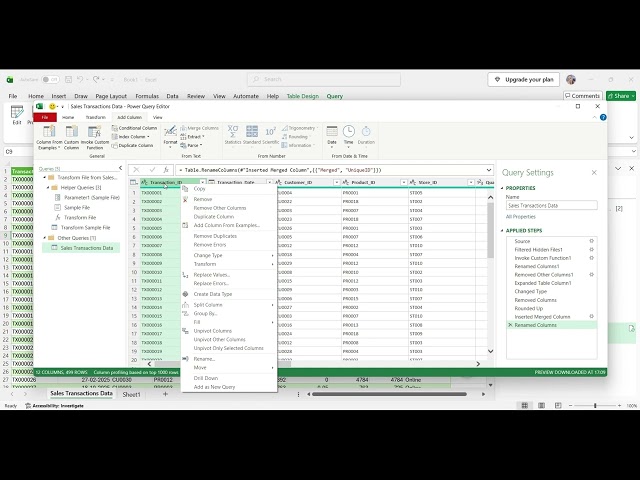
Task: Expand the Split Column submenu
Action: coord(229,305)
